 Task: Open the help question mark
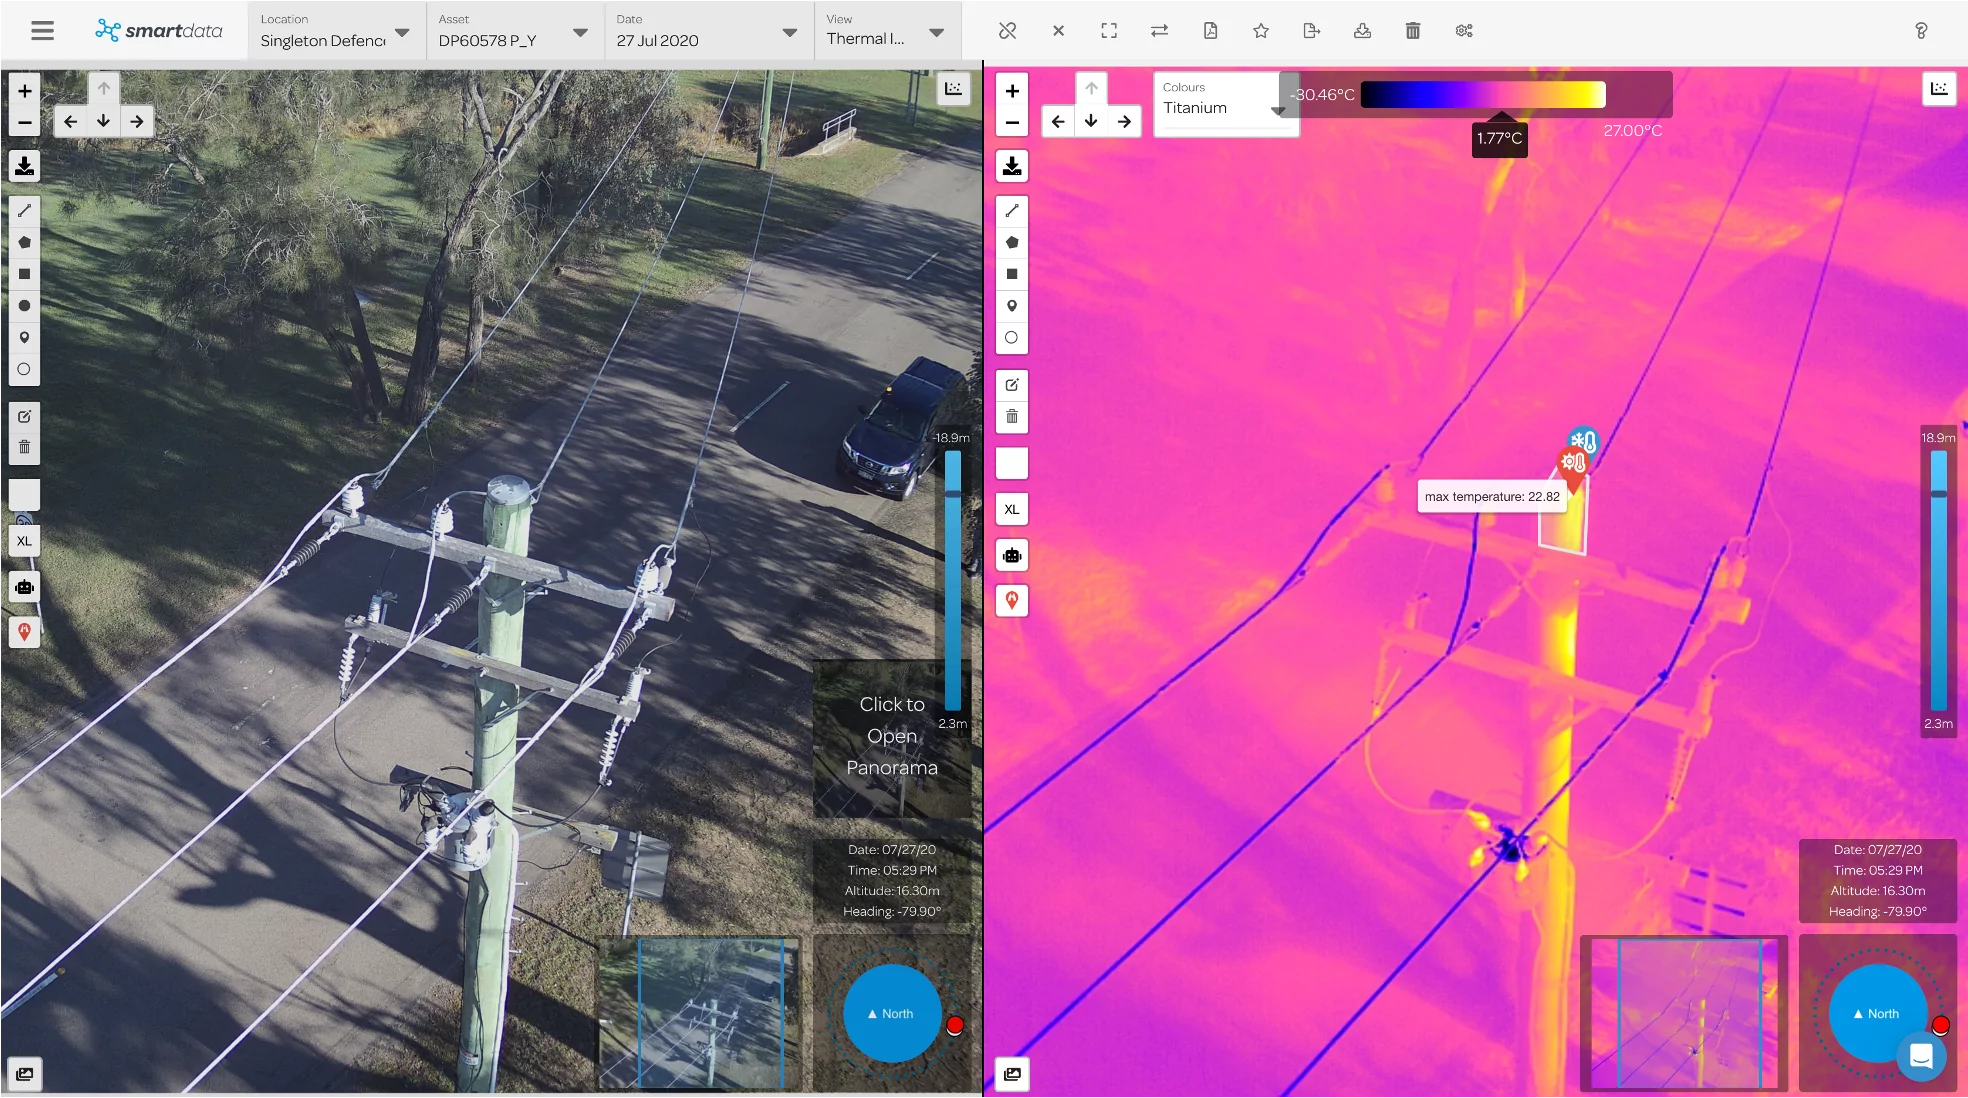click(1921, 31)
